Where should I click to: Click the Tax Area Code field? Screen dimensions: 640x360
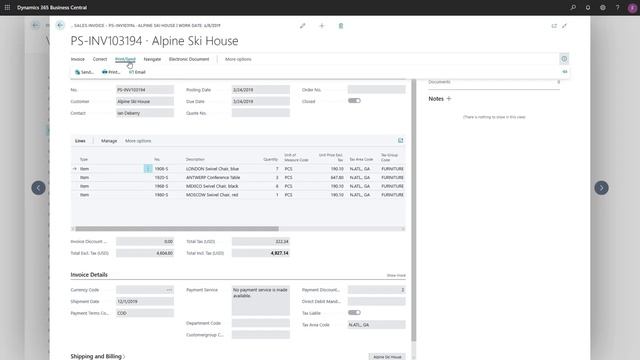[377, 324]
